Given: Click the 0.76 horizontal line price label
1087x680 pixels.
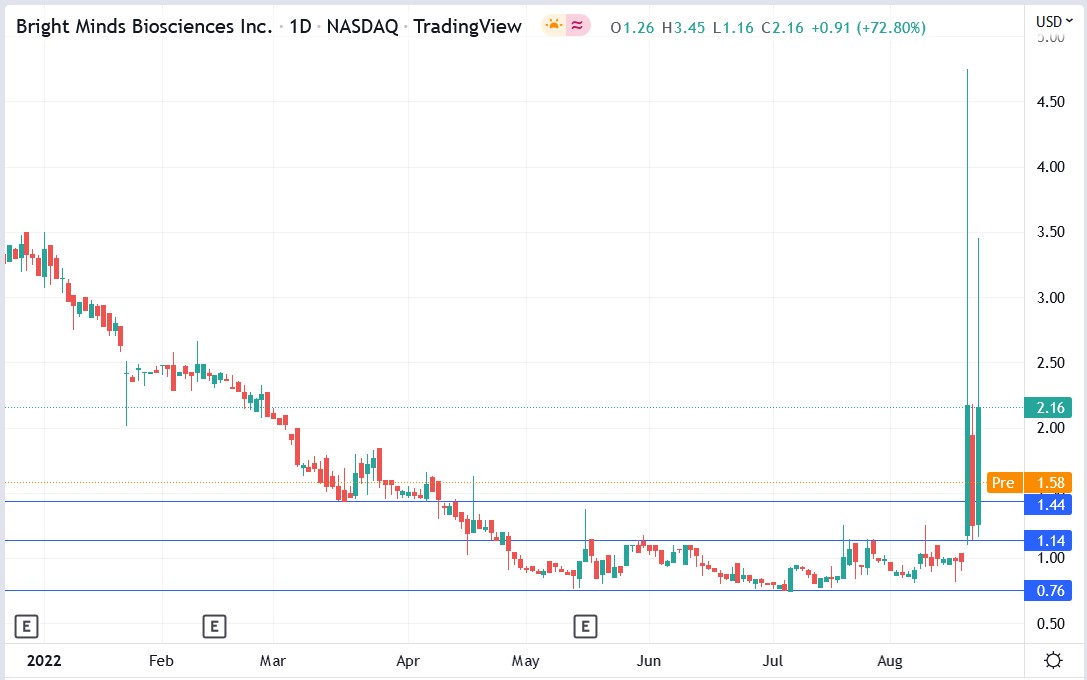Looking at the screenshot, I should pos(1050,591).
